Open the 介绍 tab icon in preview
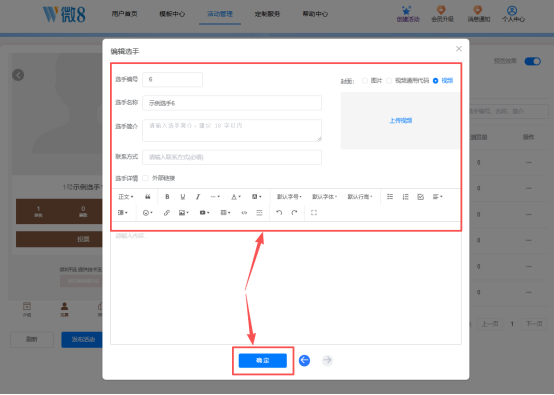Image resolution: width=554 pixels, height=395 pixels. coord(27,309)
